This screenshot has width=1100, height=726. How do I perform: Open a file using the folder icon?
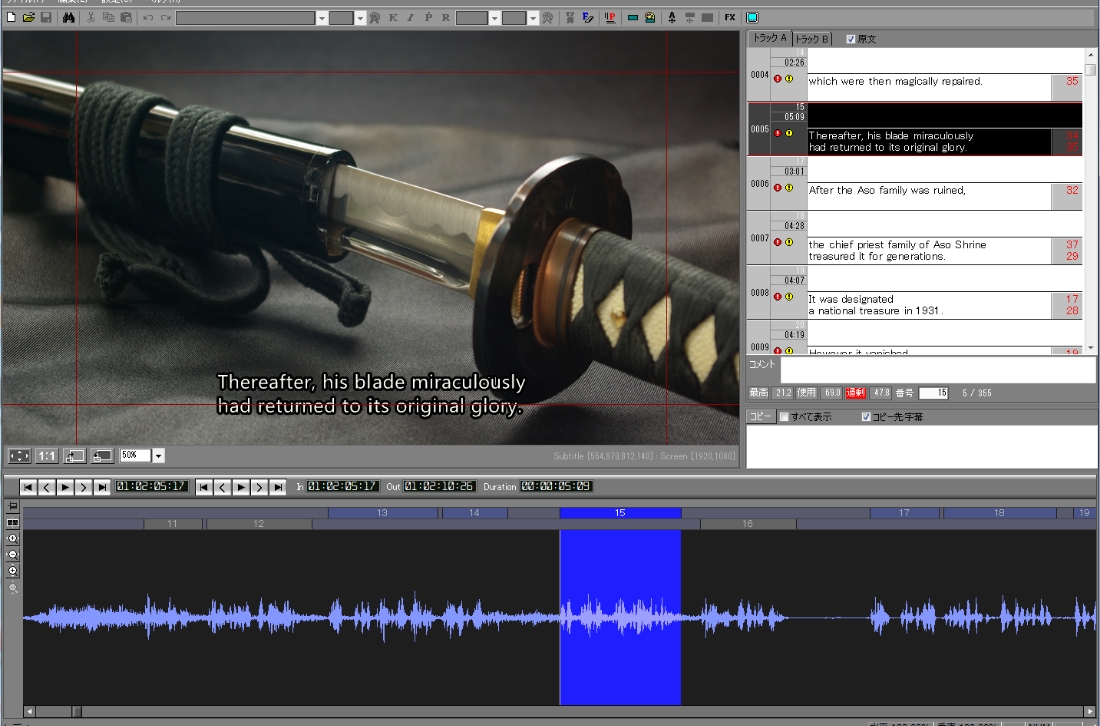click(x=29, y=18)
